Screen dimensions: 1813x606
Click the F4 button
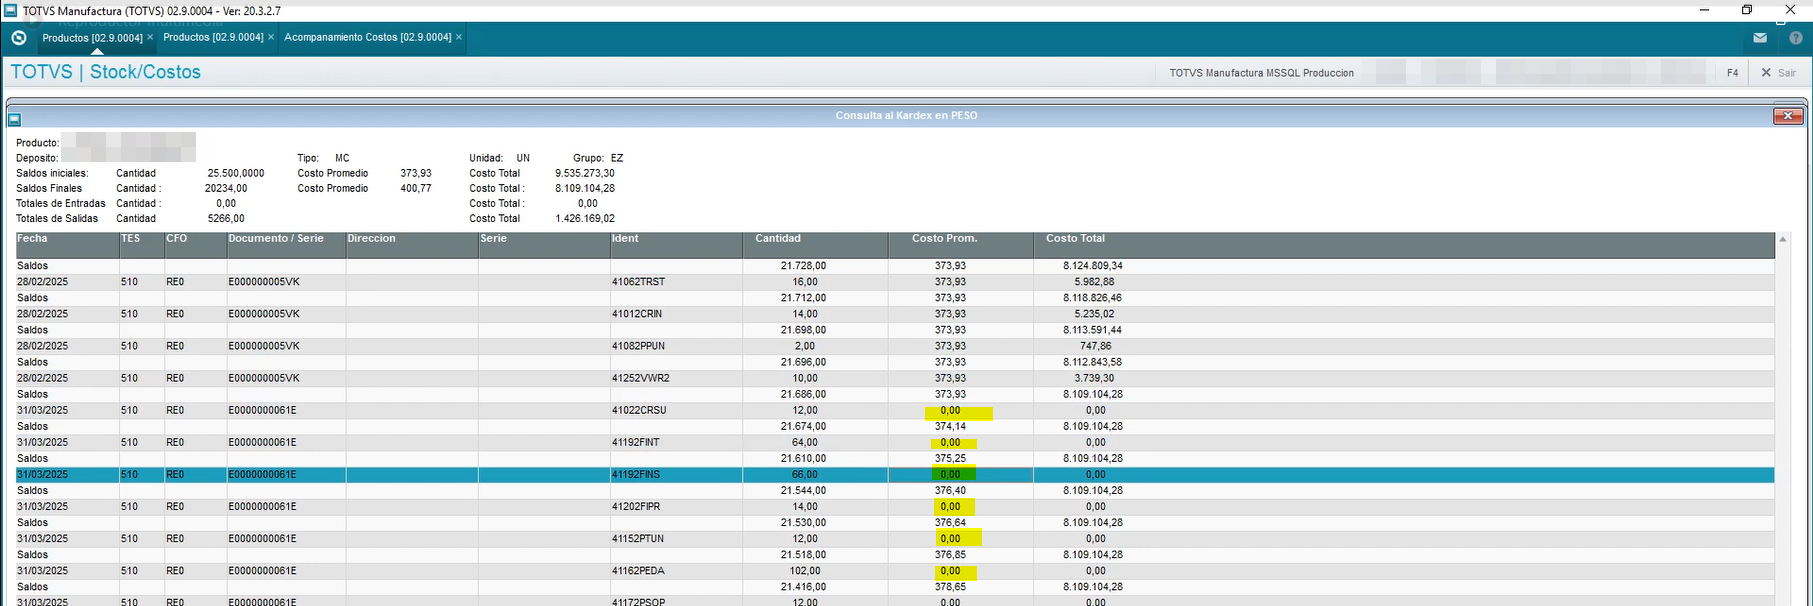pyautogui.click(x=1732, y=73)
